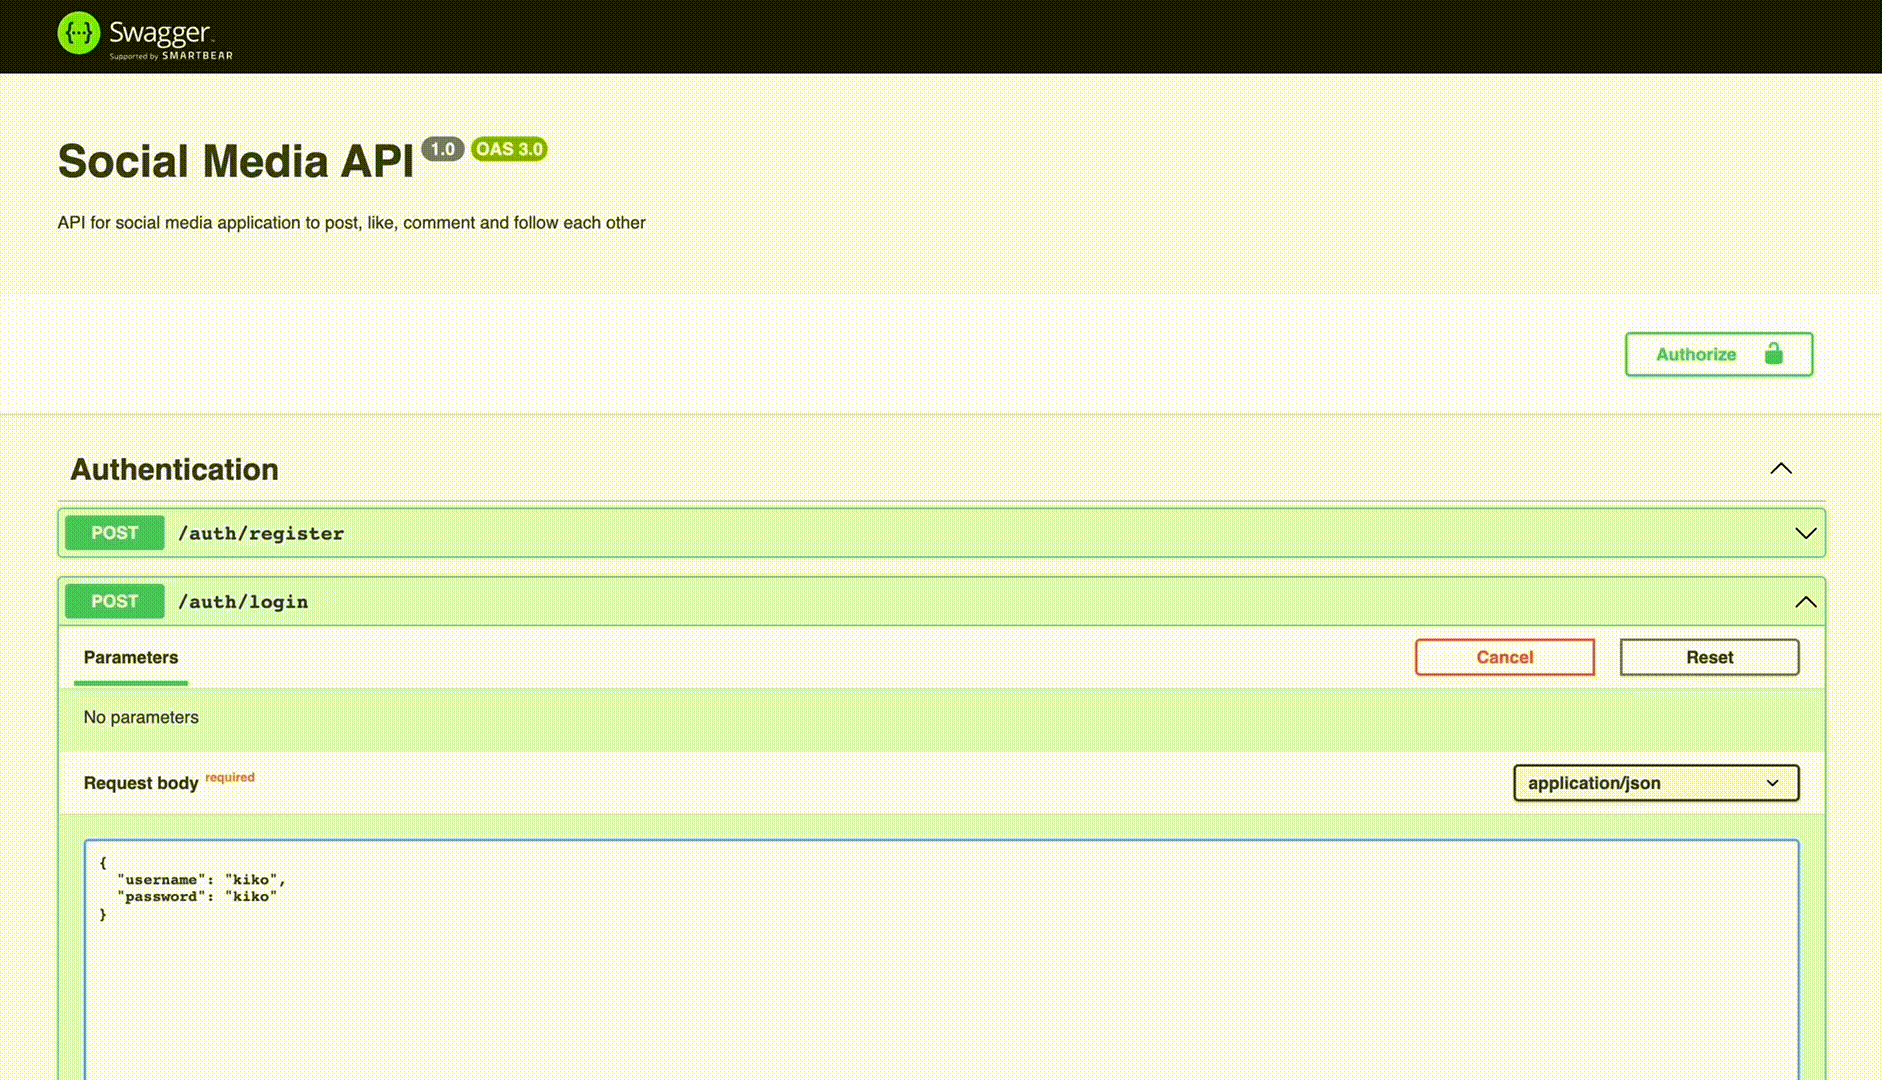
Task: Click the 1.0 version badge
Action: pos(443,149)
